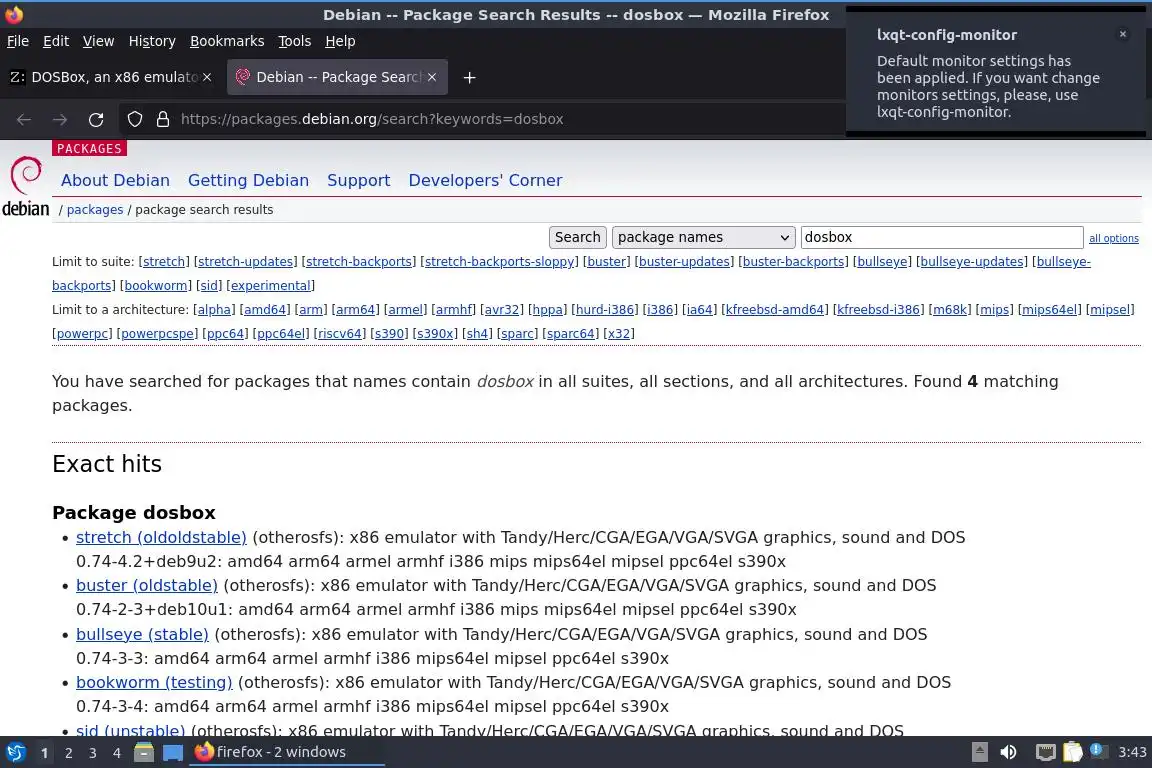The width and height of the screenshot is (1152, 768).
Task: Limit architecture to riscv64
Action: (x=339, y=334)
